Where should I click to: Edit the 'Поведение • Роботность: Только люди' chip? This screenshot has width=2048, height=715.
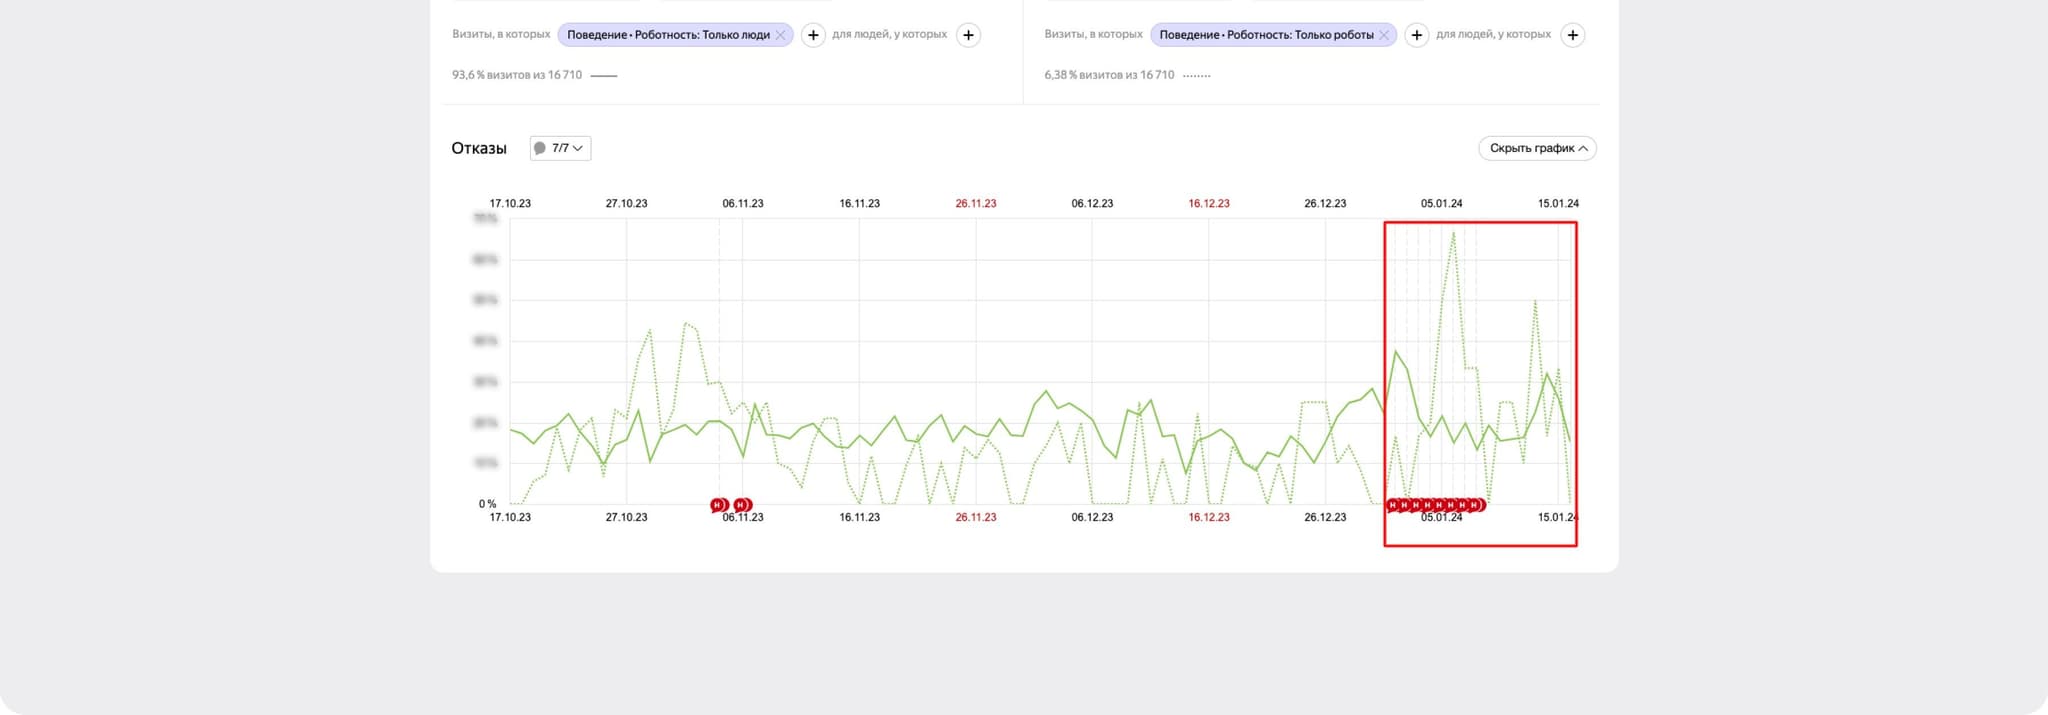667,35
